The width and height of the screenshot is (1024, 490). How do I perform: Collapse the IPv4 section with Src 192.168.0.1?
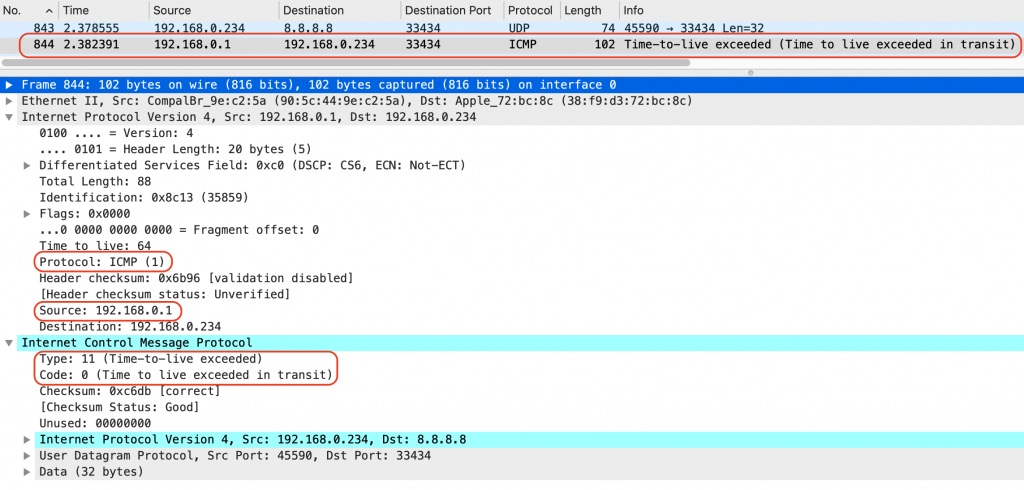pyautogui.click(x=10, y=117)
